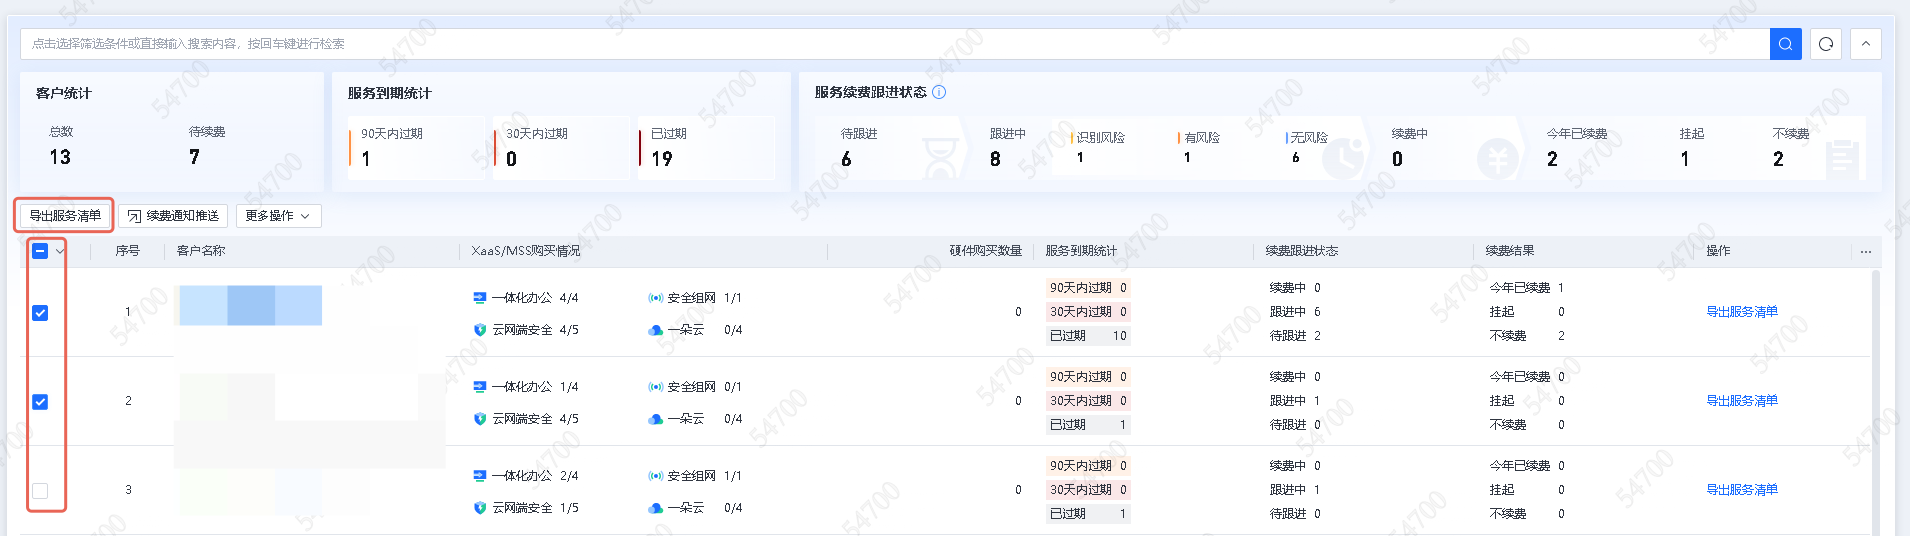Click the 安全组网 signal icon in row 3

tap(656, 476)
